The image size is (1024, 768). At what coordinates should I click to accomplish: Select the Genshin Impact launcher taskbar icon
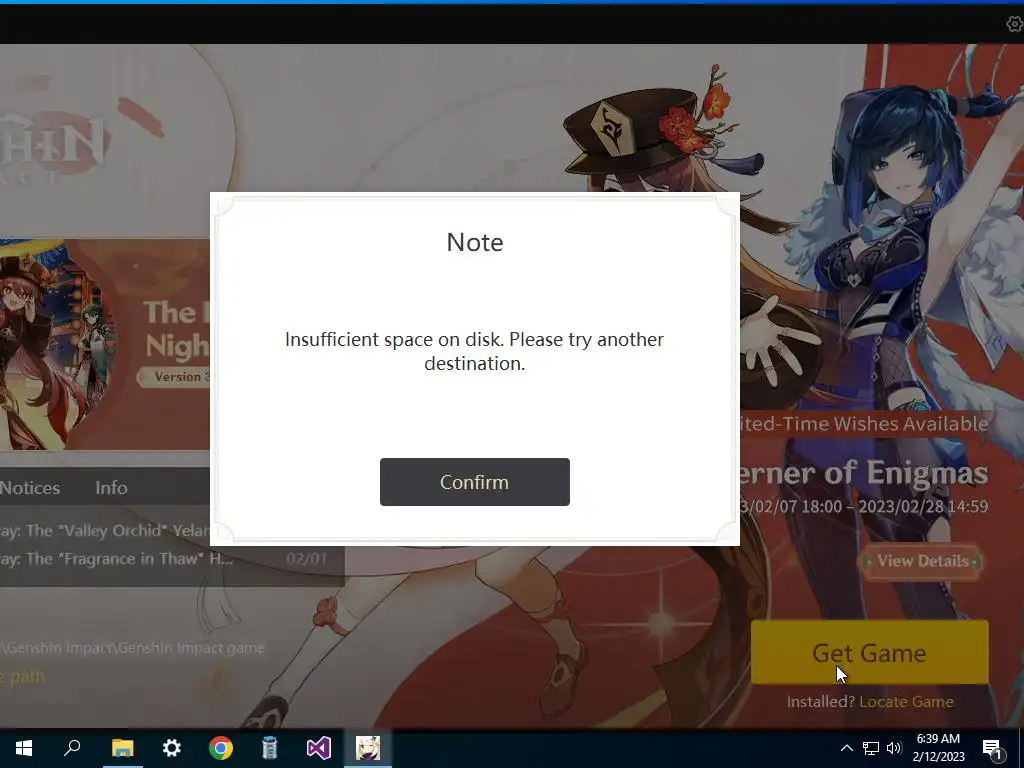coord(368,748)
